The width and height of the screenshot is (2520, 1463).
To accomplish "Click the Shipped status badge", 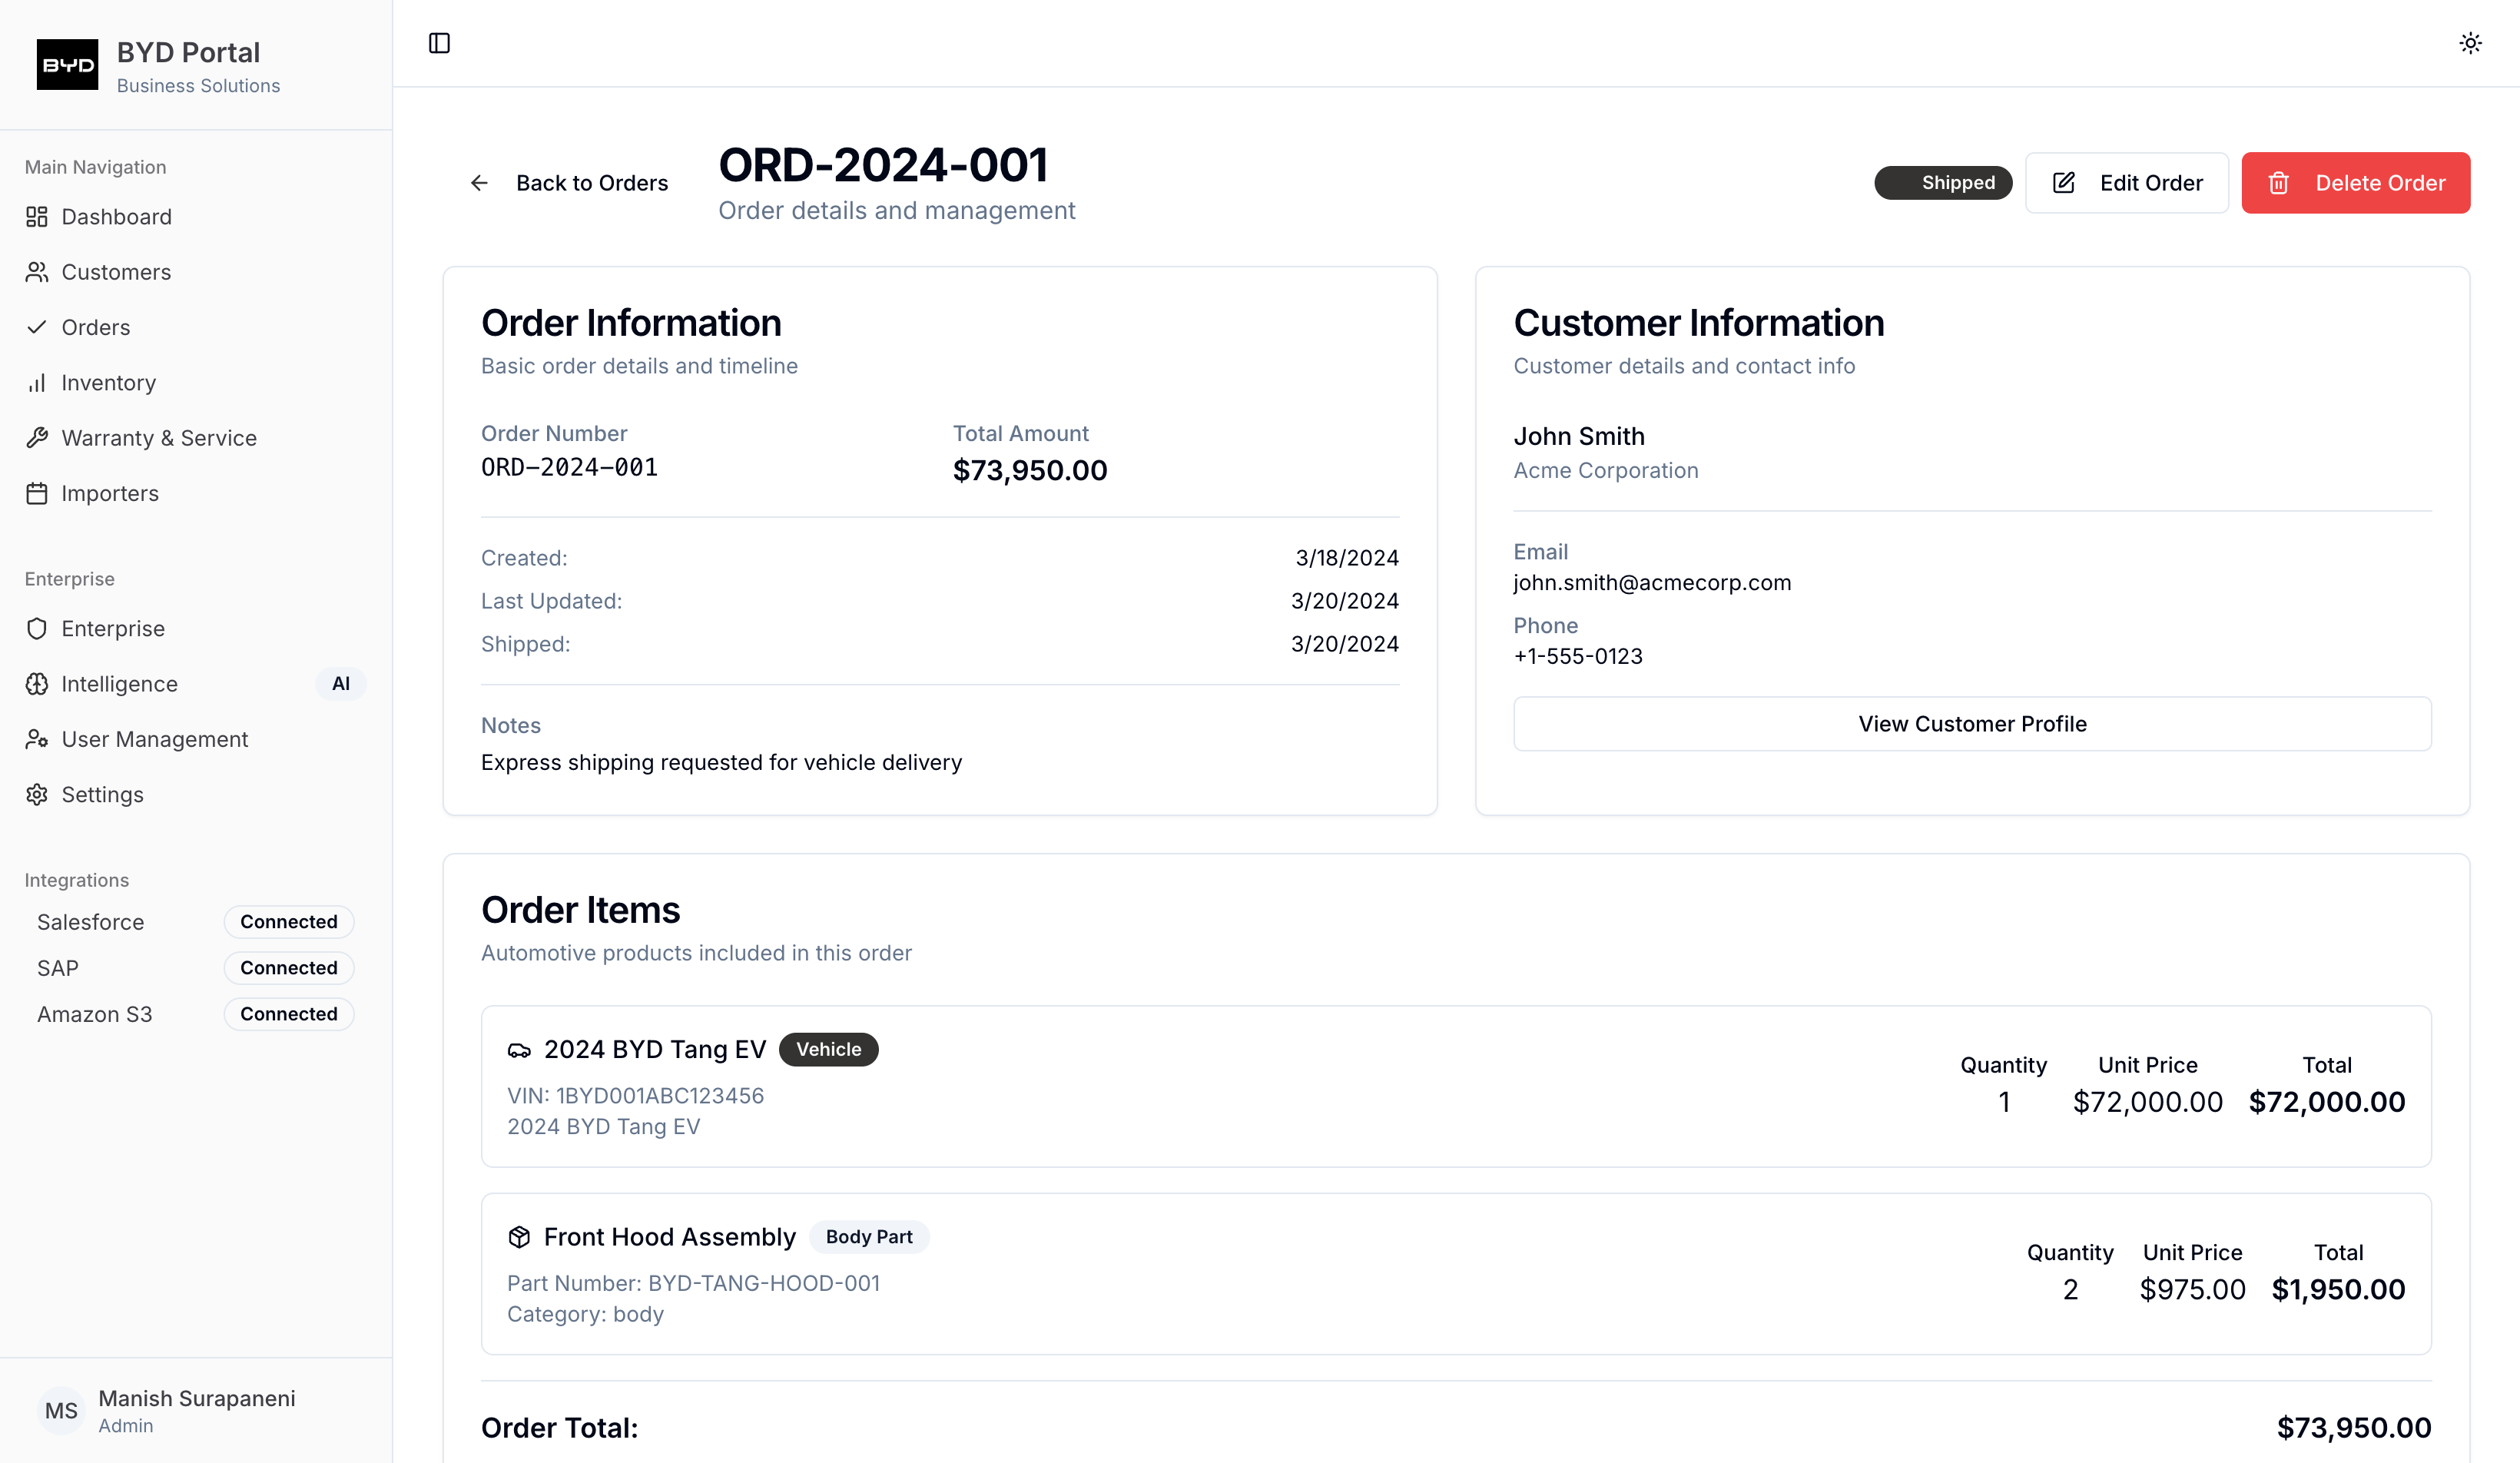I will [x=1943, y=183].
